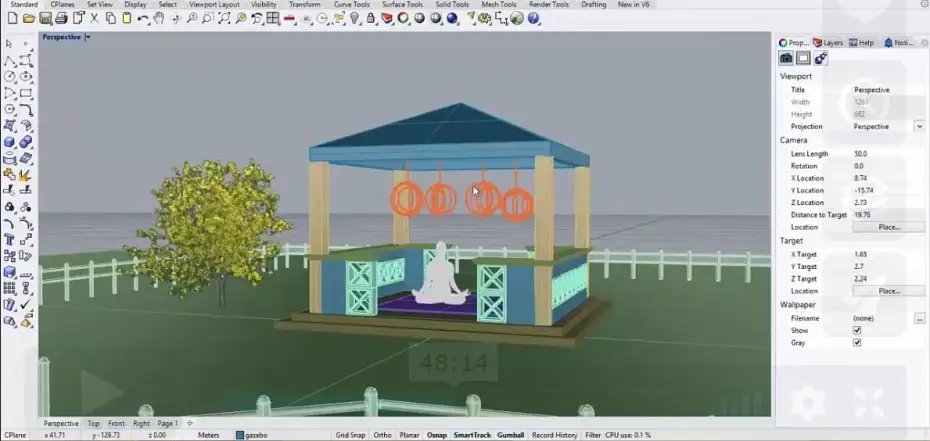Image resolution: width=930 pixels, height=441 pixels.
Task: Click the Open file folder icon
Action: 28,18
